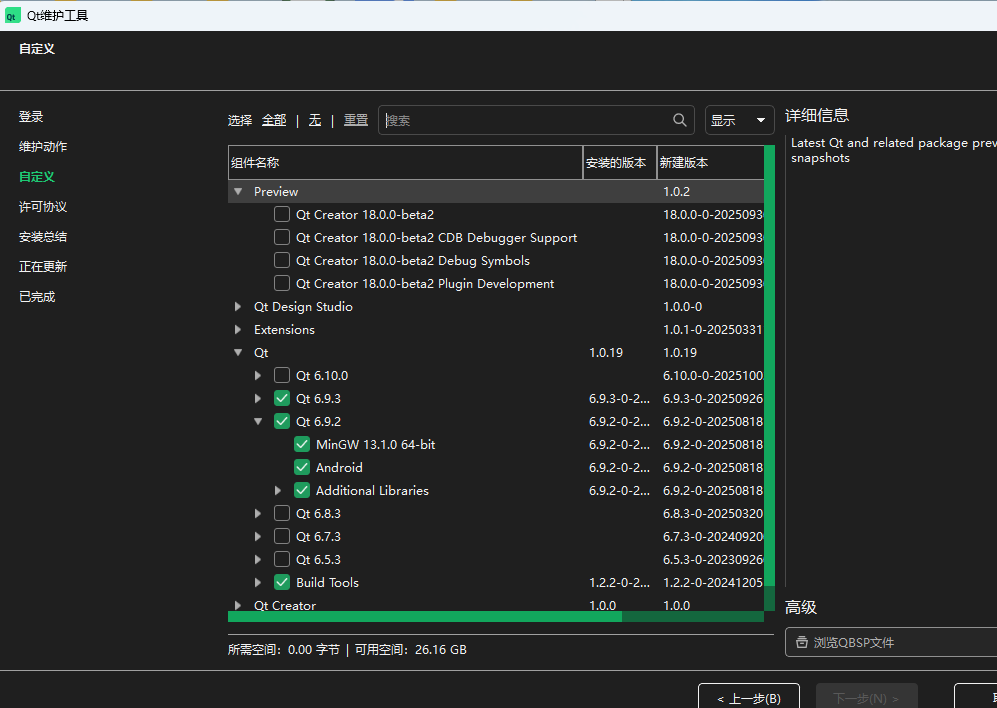Select 自定义 step in sidebar
Screen dimensions: 997x708
point(37,176)
